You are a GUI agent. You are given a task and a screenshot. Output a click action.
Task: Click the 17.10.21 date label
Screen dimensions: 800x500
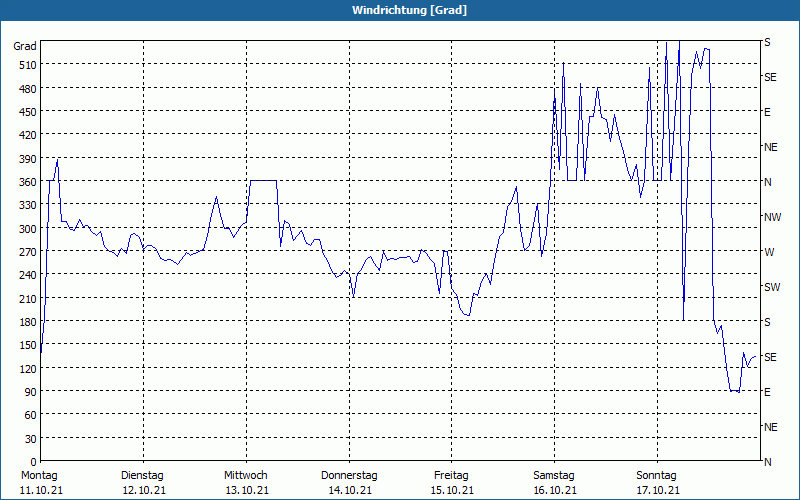click(657, 490)
